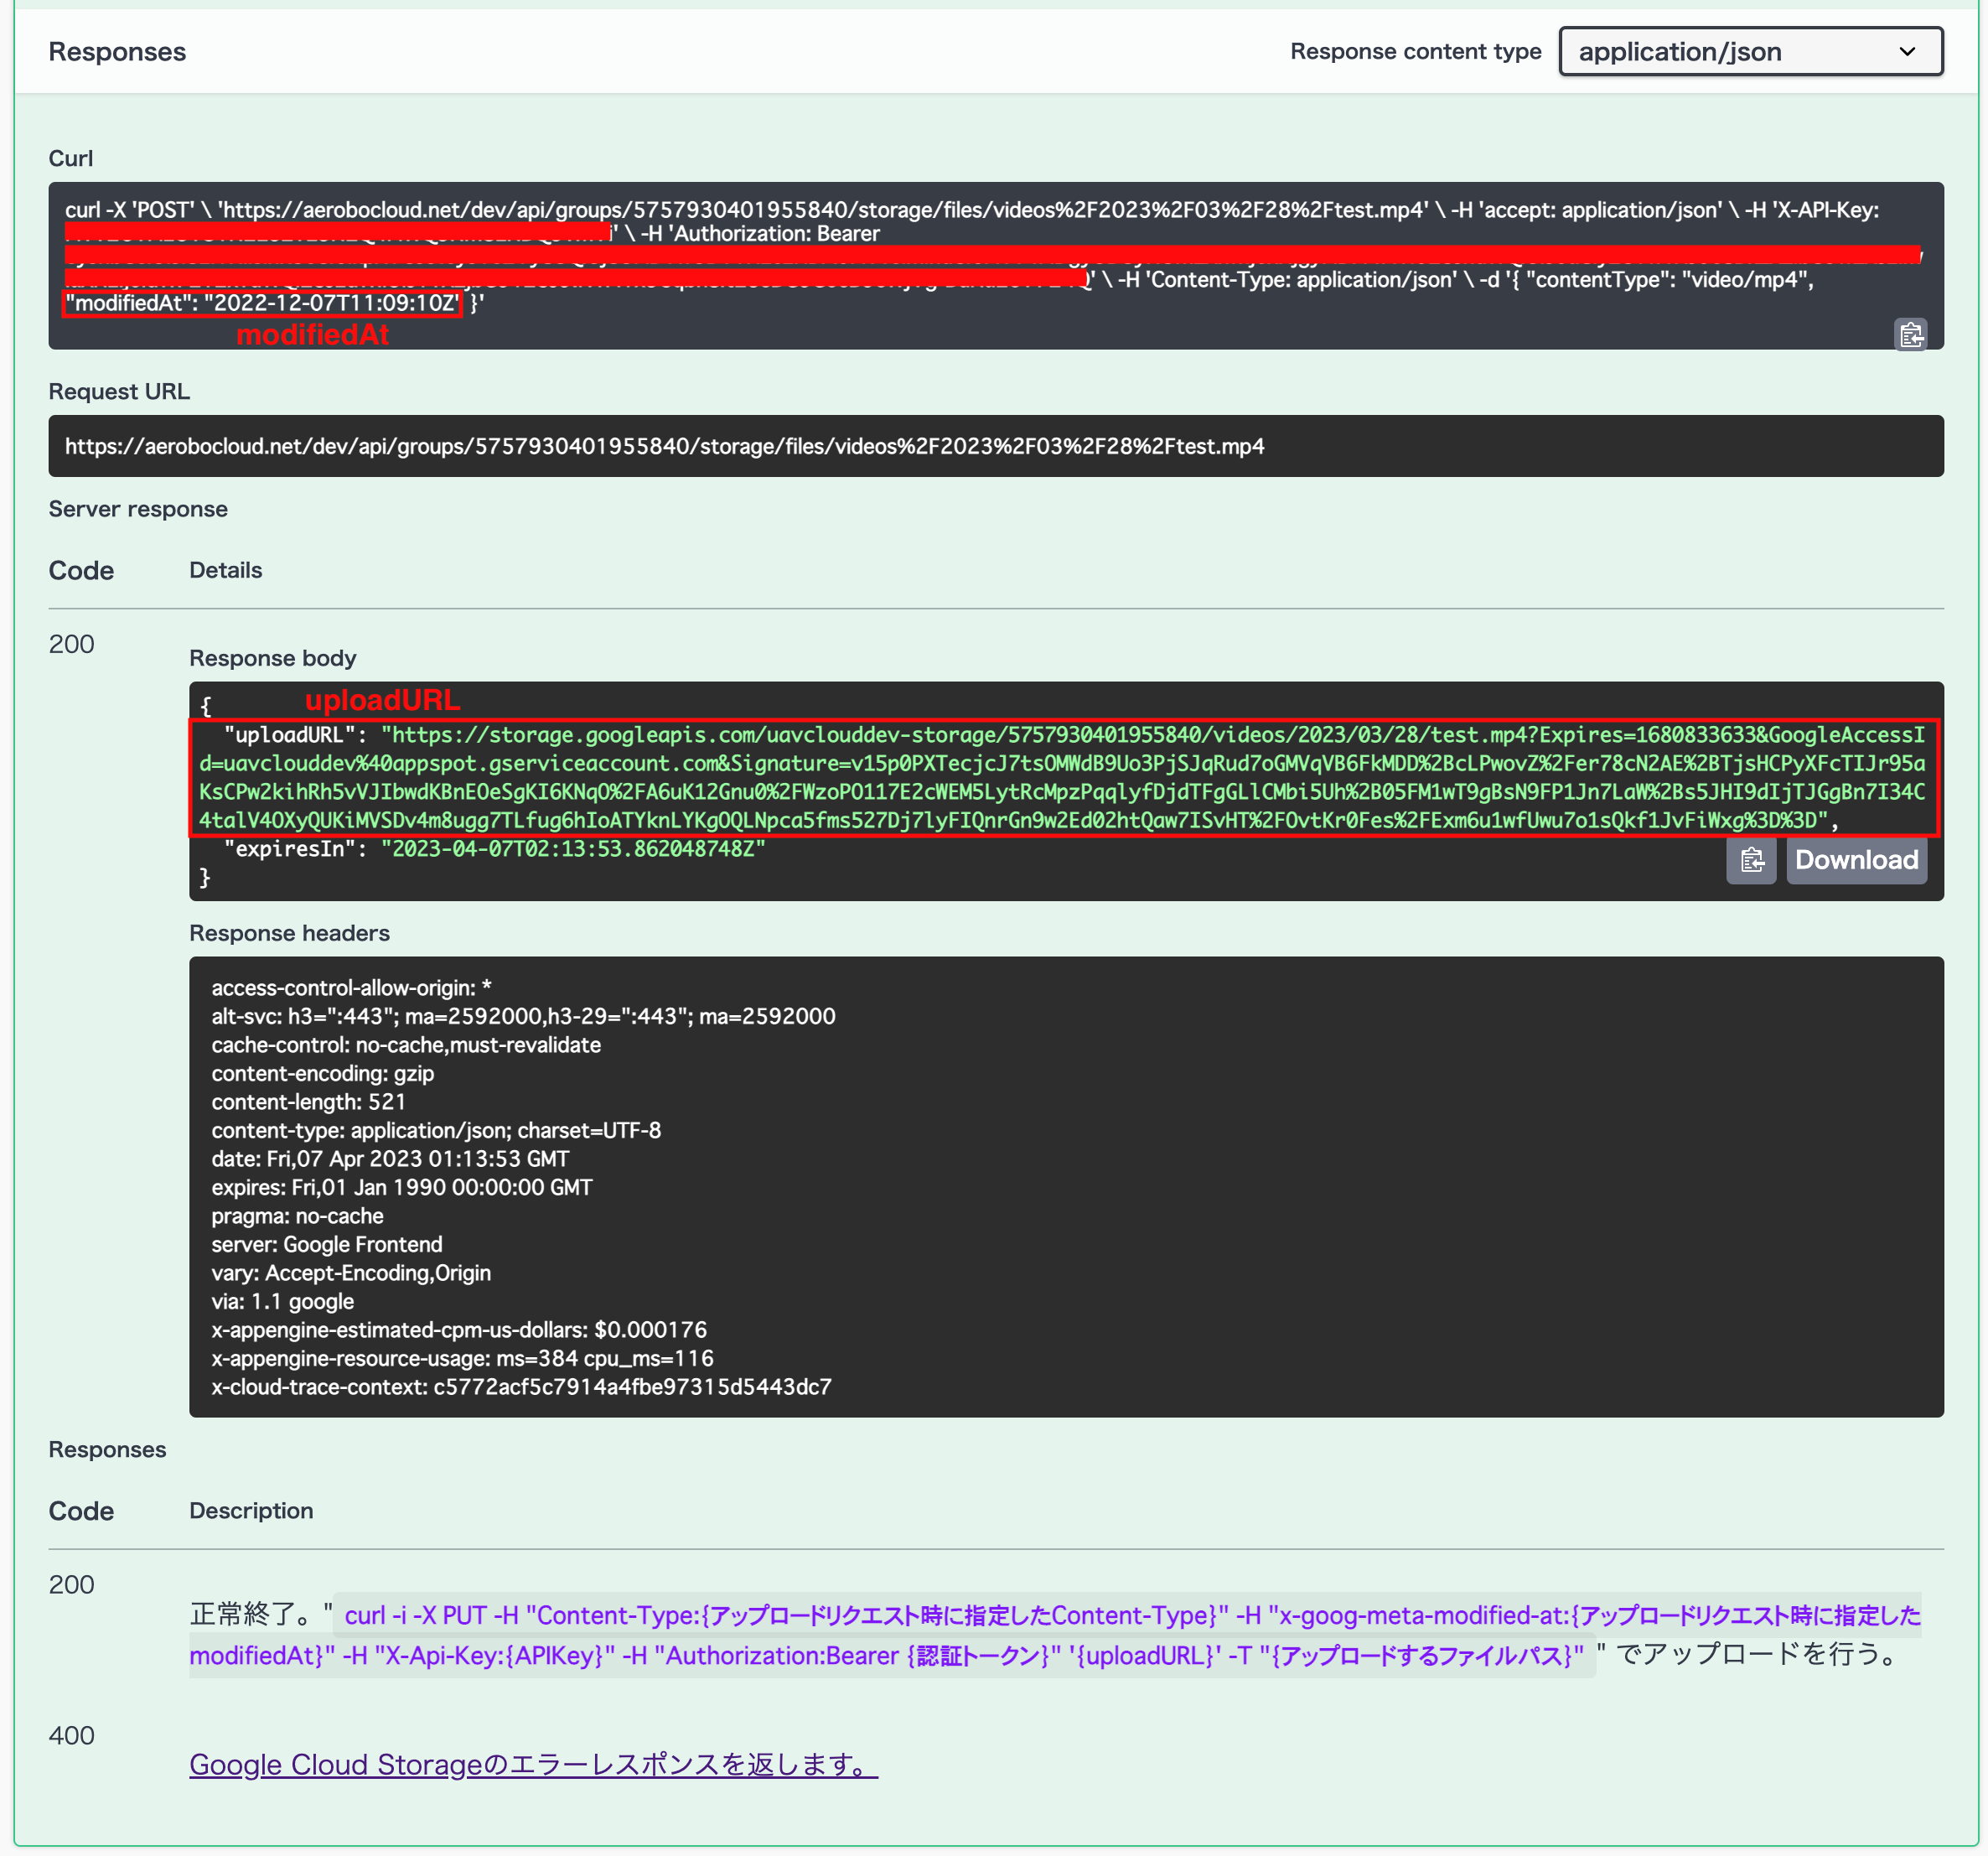Click the 200 code in Server response

coord(71,644)
